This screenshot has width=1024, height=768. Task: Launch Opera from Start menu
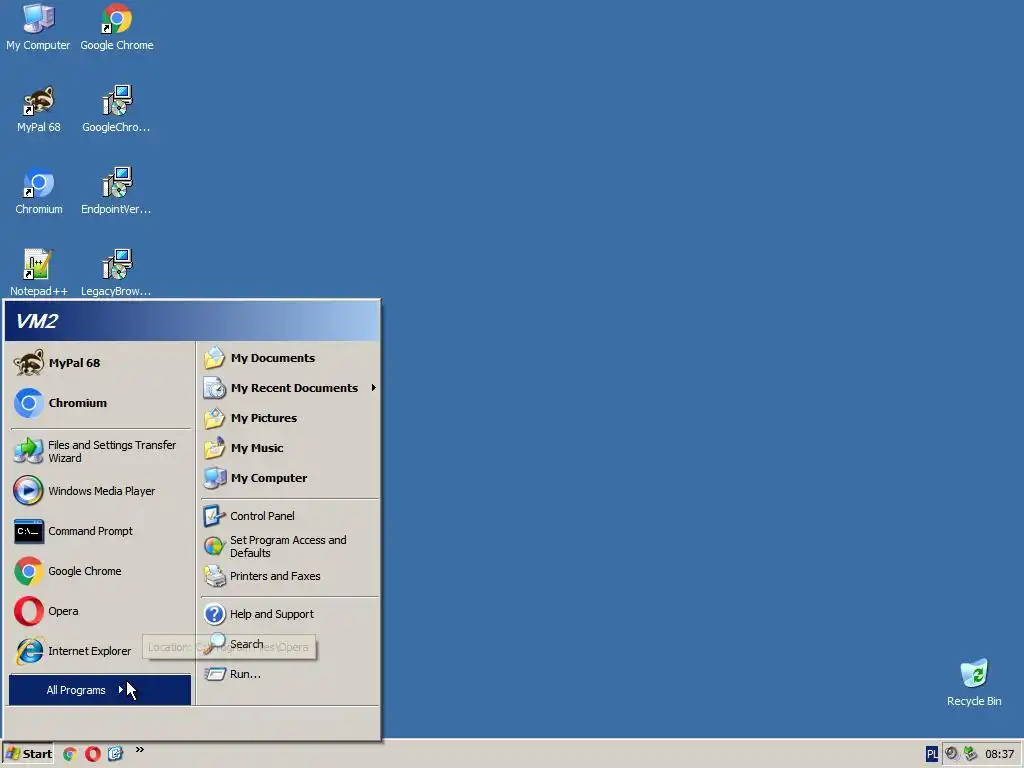101,611
